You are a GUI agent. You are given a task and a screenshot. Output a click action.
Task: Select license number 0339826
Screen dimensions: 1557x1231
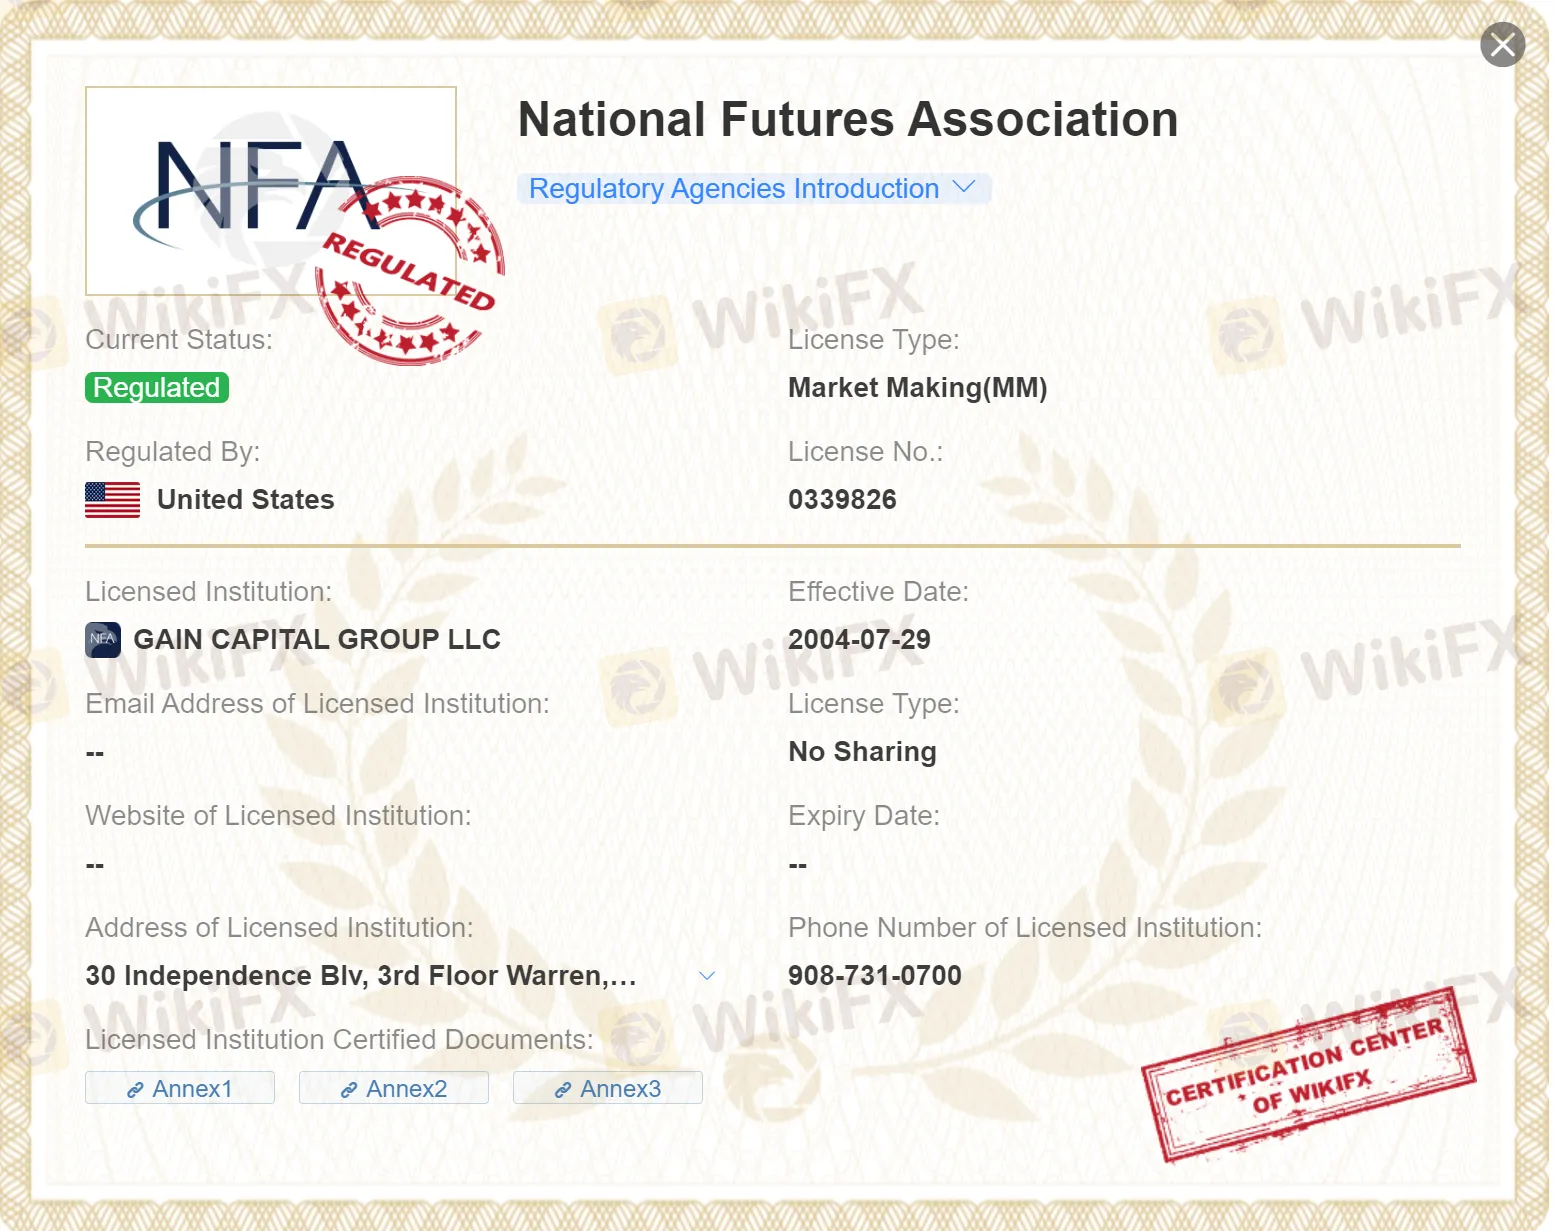[842, 500]
